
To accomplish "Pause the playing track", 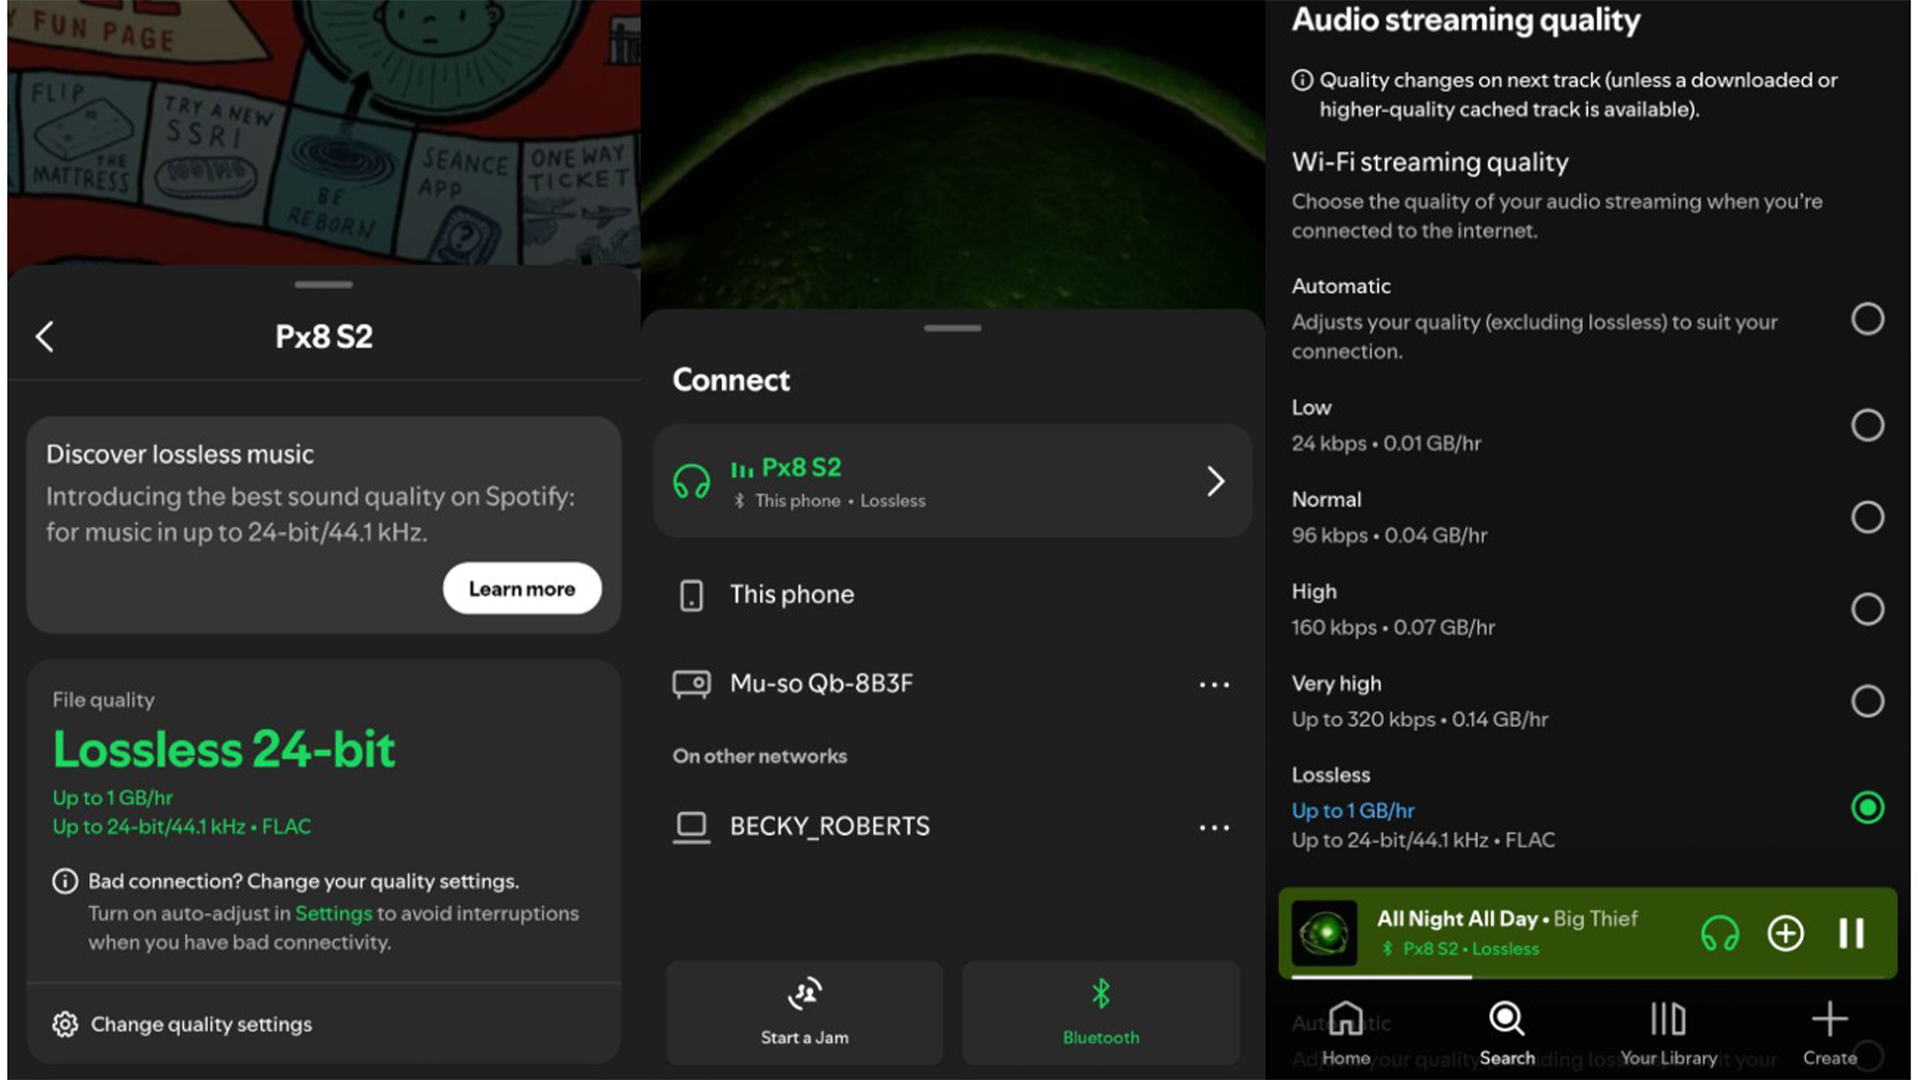I will pos(1851,933).
